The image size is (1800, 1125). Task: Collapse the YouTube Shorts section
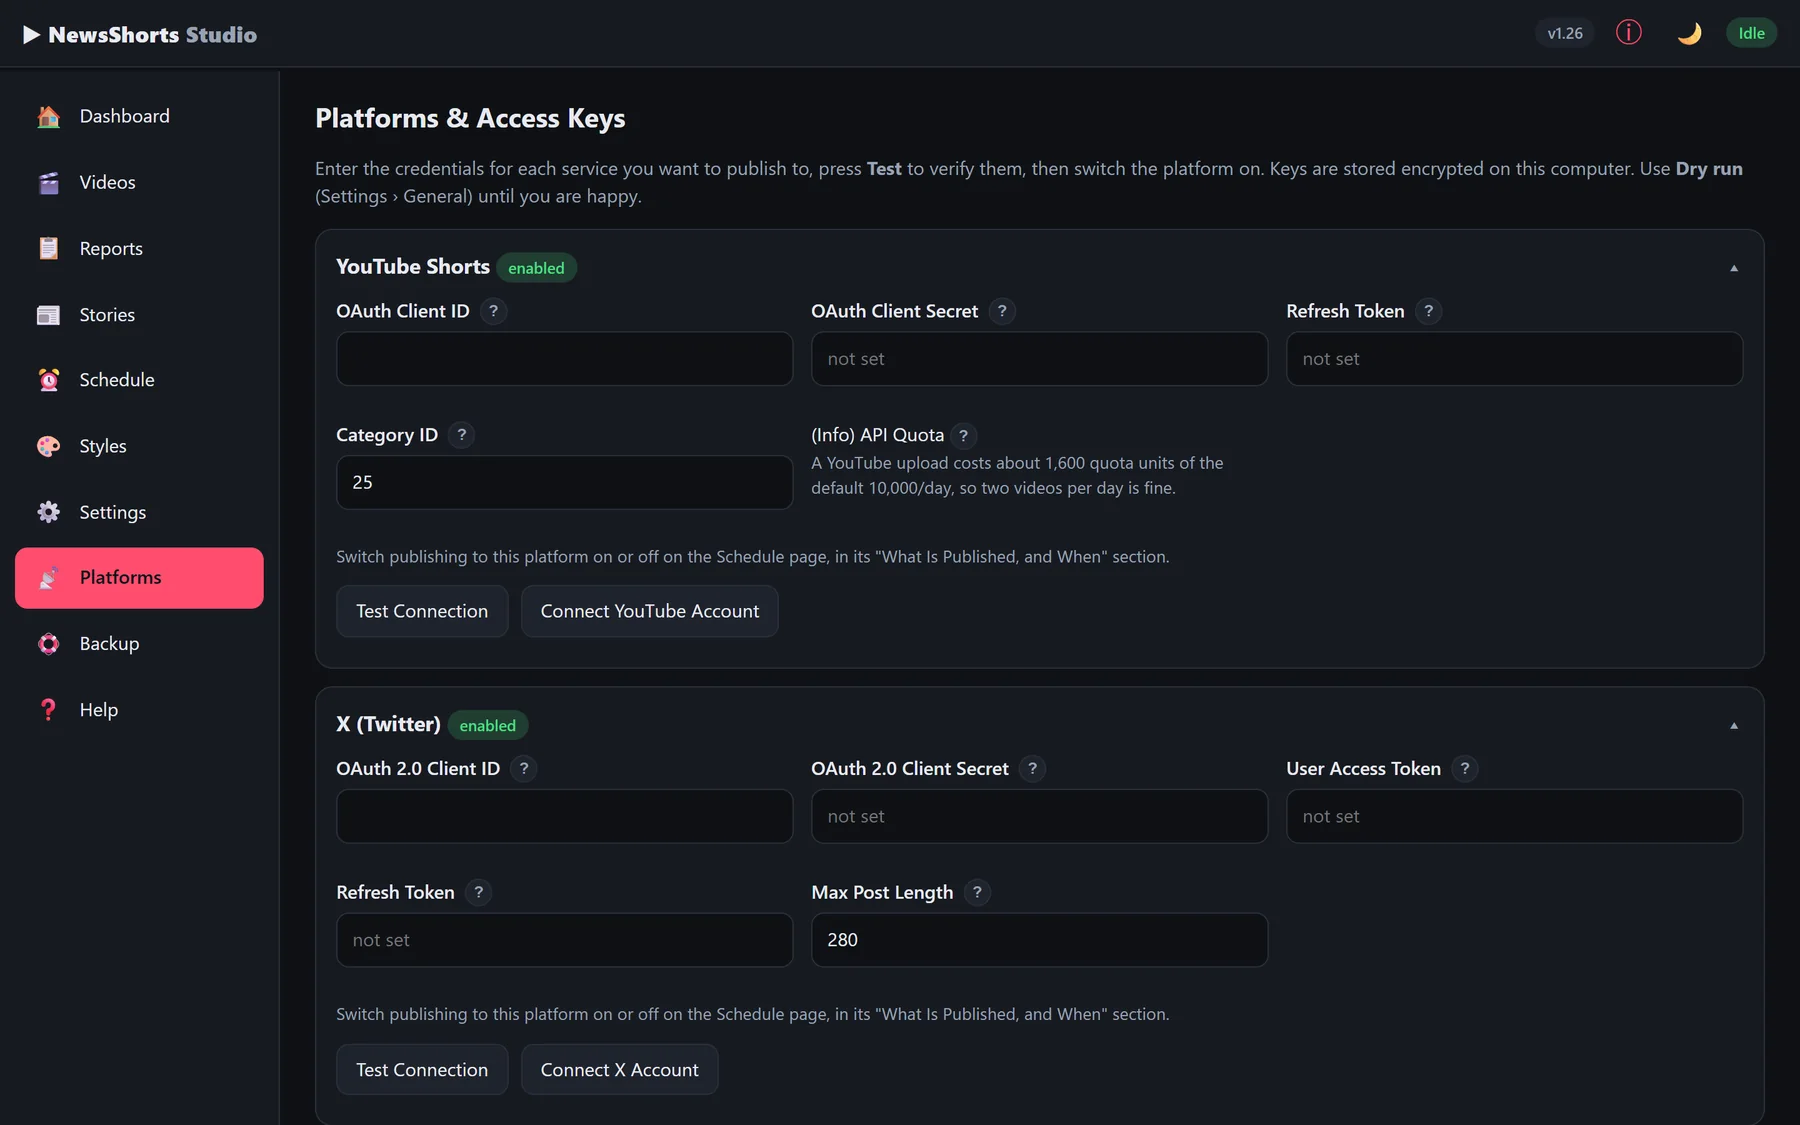tap(1734, 268)
